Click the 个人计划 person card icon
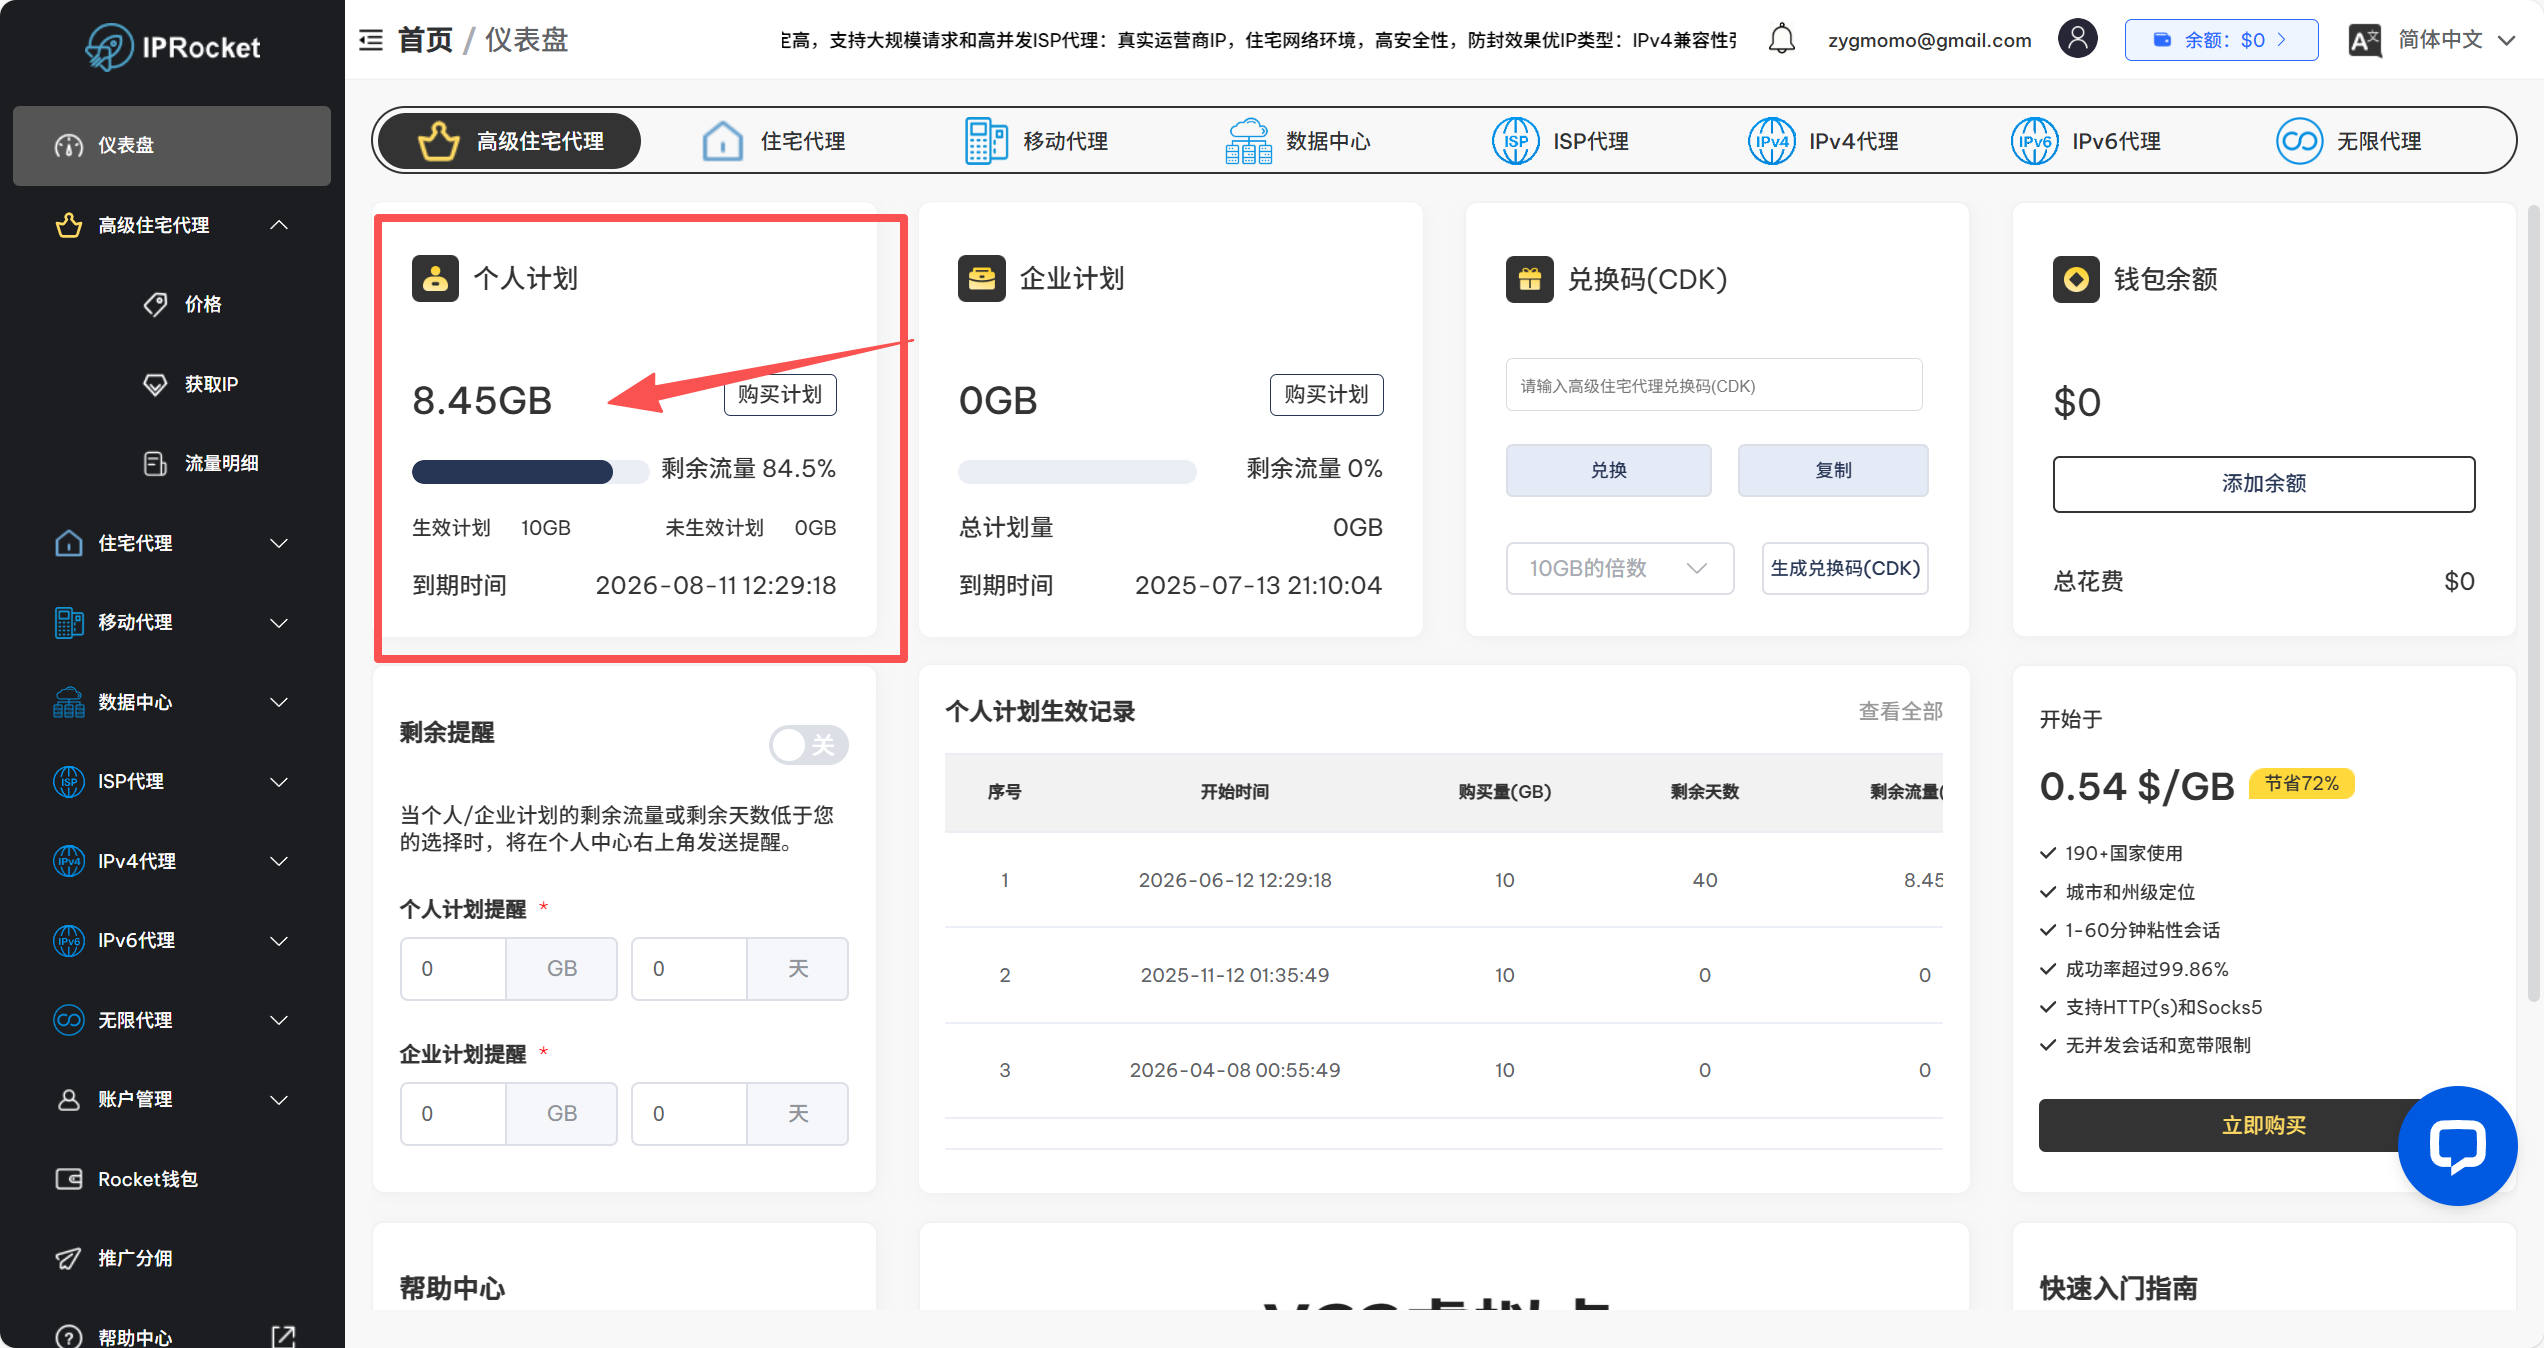 (435, 278)
